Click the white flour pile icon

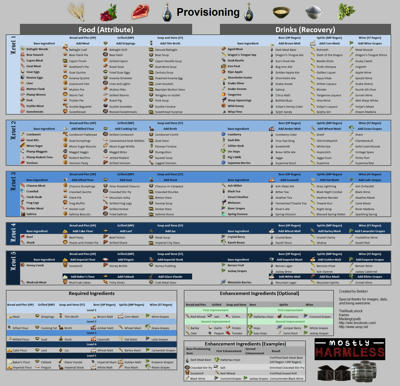313,12
